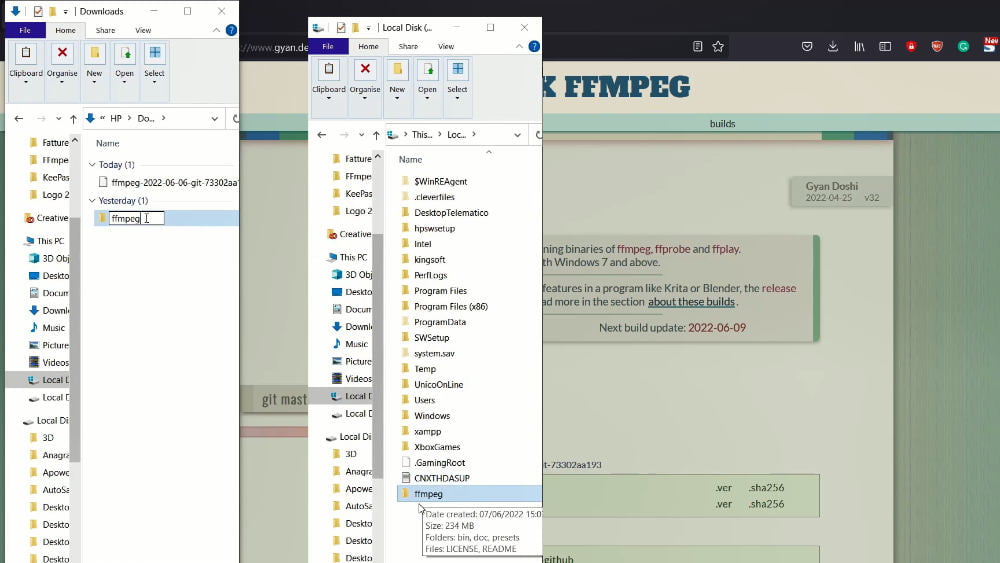Open the Open group in Downloads window ribbon
Image resolution: width=1000 pixels, height=563 pixels.
tap(124, 64)
